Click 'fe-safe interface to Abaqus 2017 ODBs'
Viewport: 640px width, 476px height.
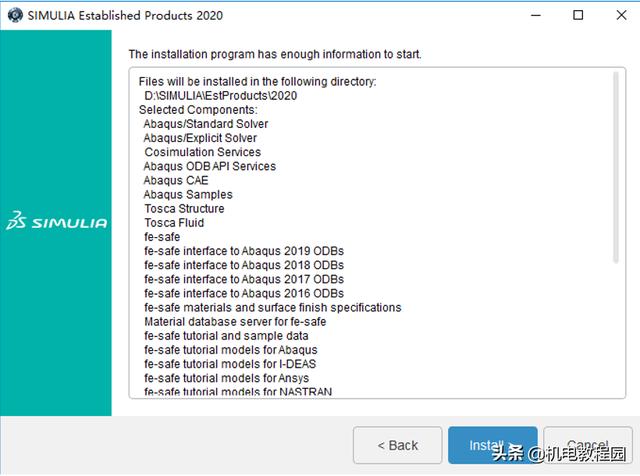(244, 279)
